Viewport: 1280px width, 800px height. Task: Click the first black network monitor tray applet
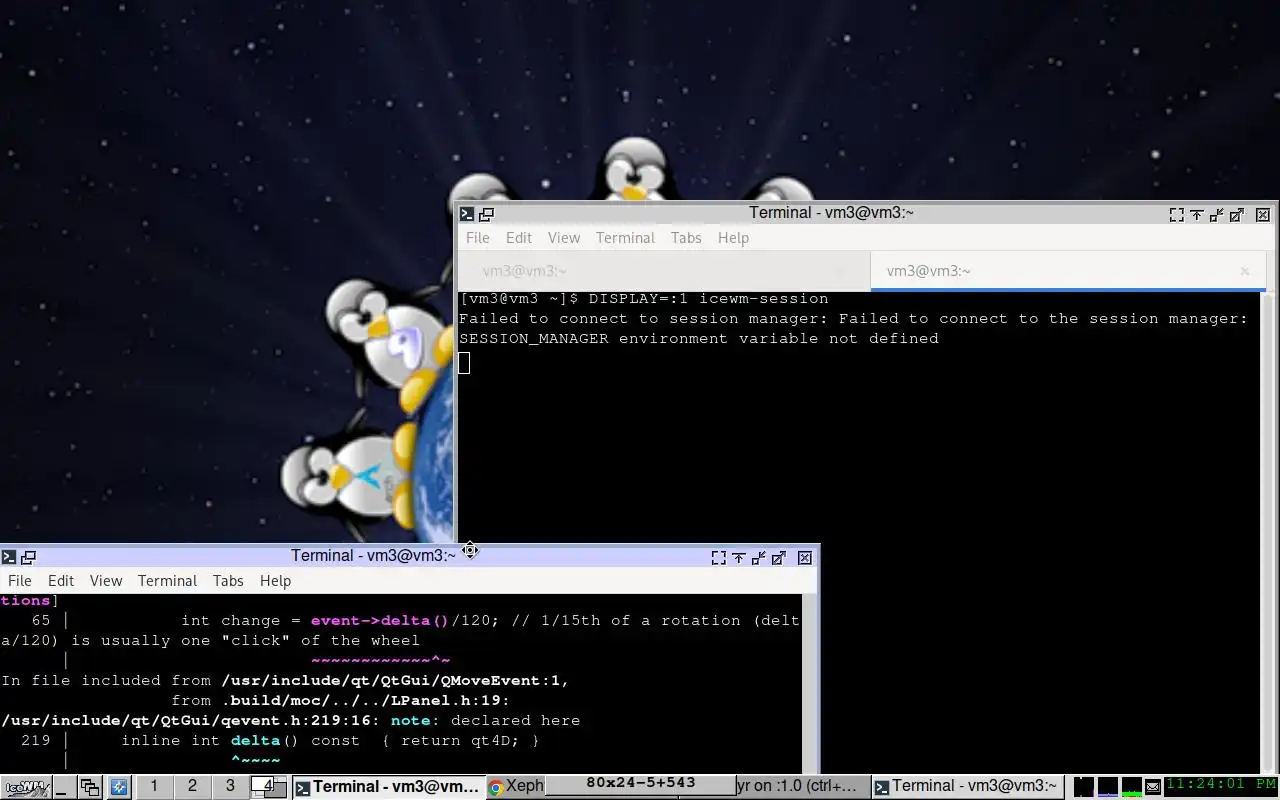tap(1083, 787)
